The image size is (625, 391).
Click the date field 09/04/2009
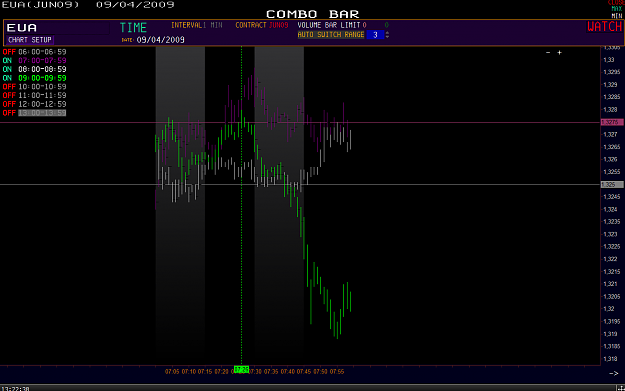pyautogui.click(x=160, y=40)
